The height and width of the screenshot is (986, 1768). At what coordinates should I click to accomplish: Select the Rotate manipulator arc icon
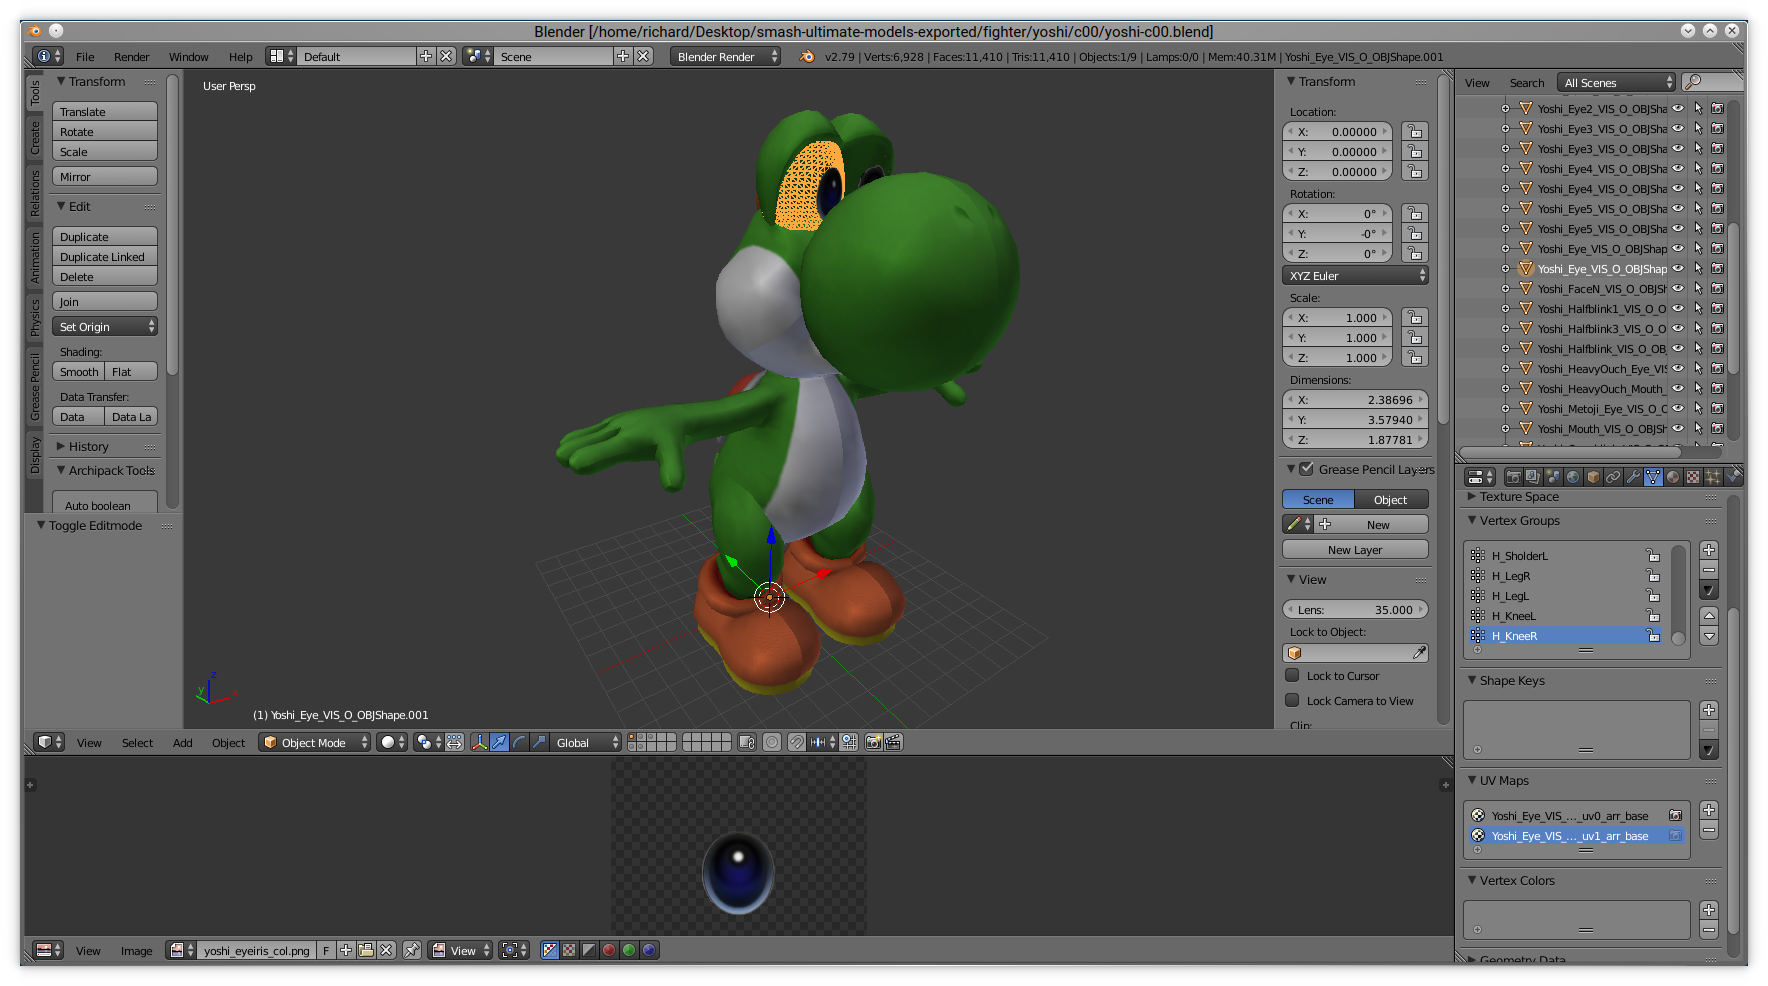(519, 742)
